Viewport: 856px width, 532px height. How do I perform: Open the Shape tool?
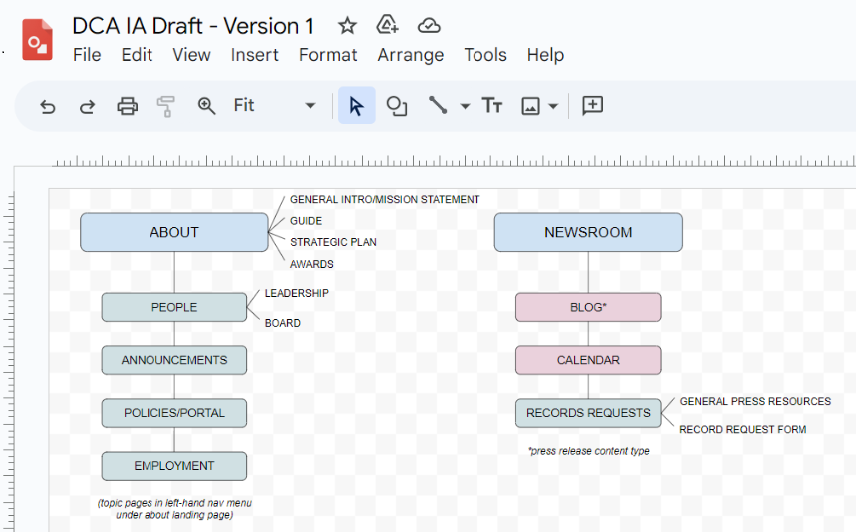pos(397,106)
